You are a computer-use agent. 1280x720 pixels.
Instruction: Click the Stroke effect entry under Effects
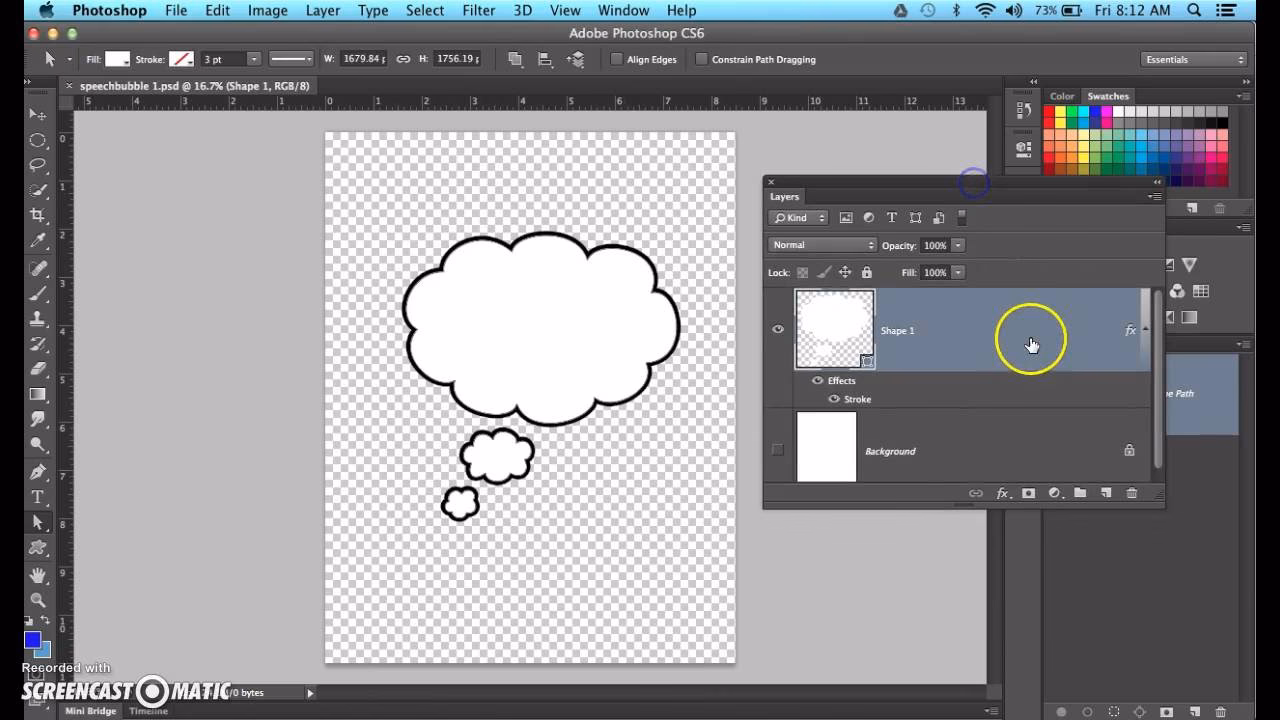[857, 399]
